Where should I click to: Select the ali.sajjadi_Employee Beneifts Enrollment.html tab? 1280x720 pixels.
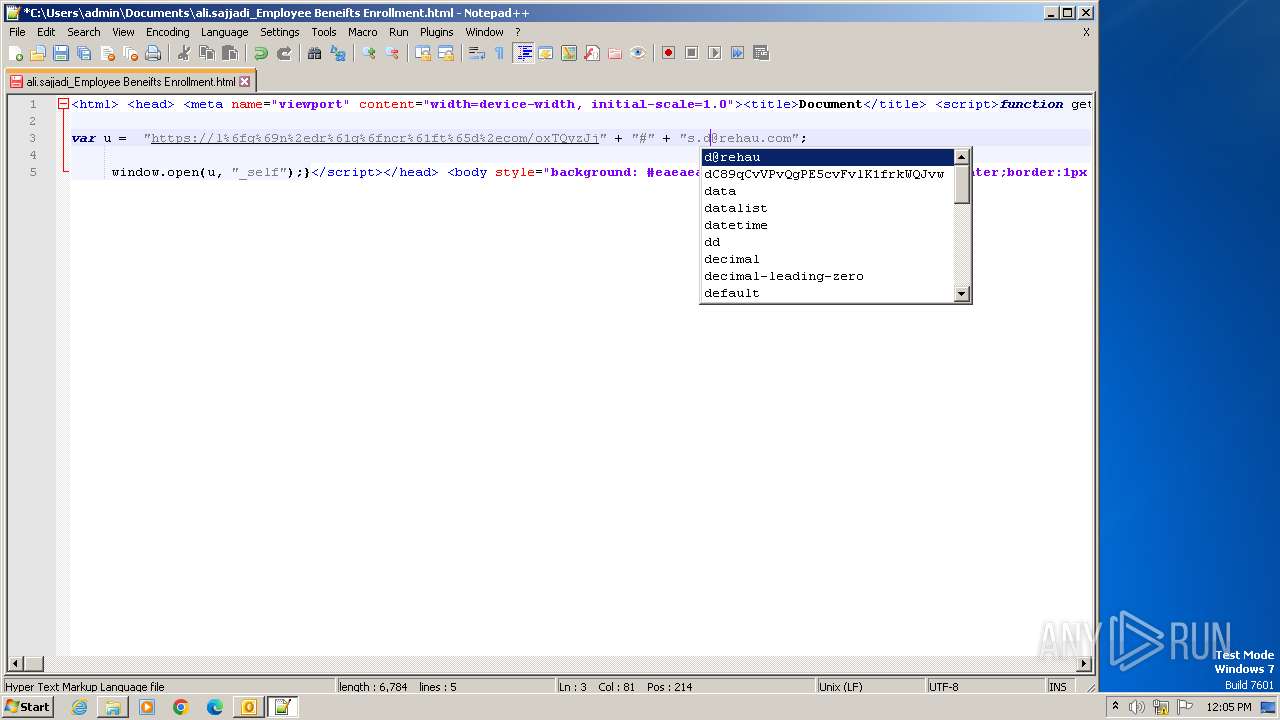(130, 82)
